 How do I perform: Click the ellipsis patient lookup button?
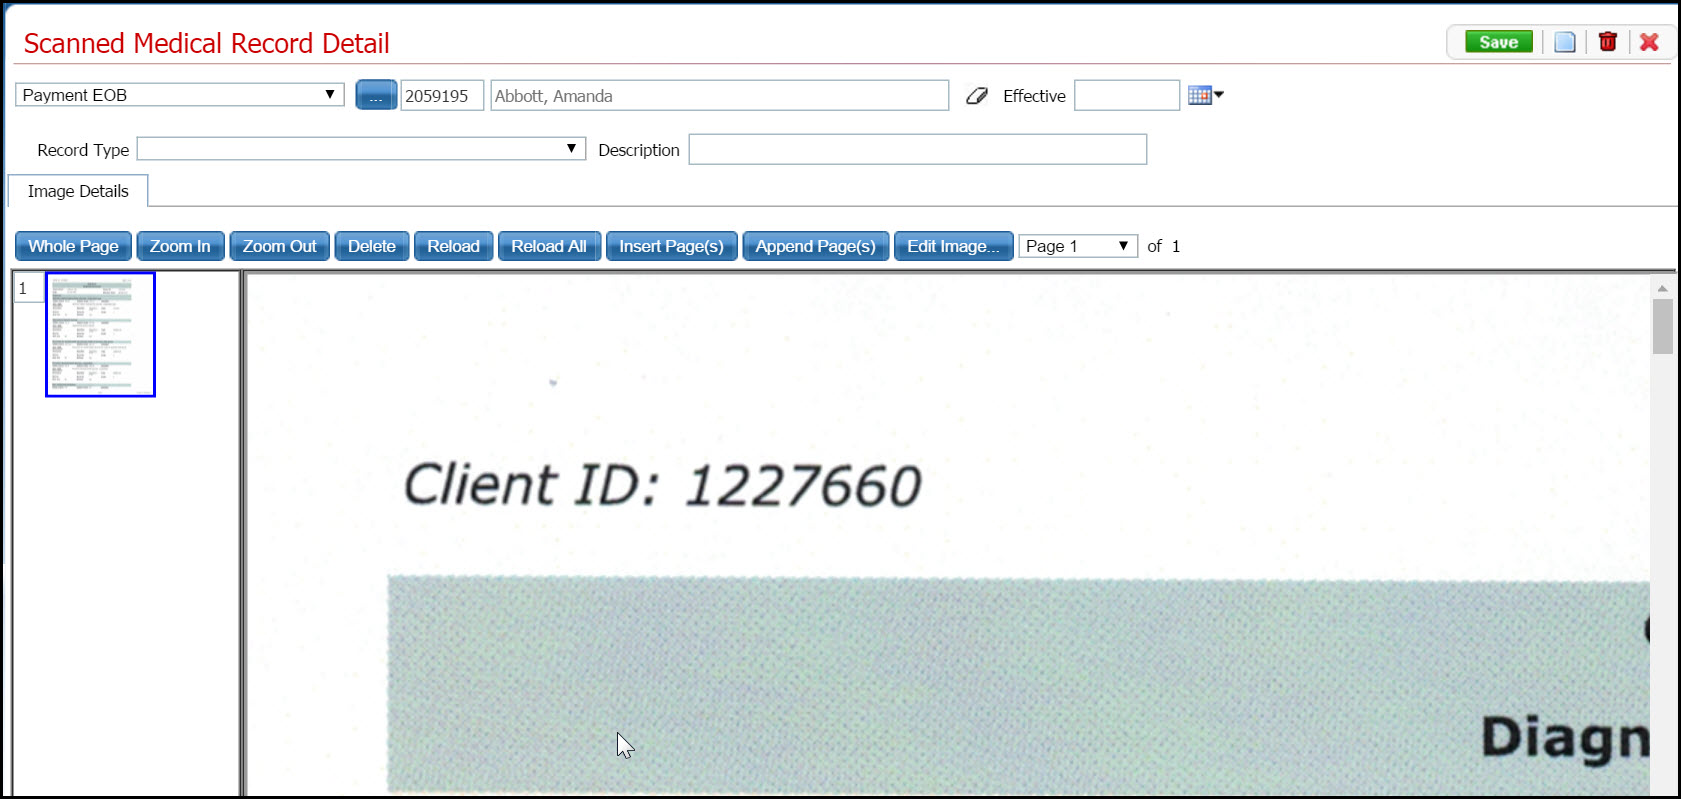coord(376,96)
